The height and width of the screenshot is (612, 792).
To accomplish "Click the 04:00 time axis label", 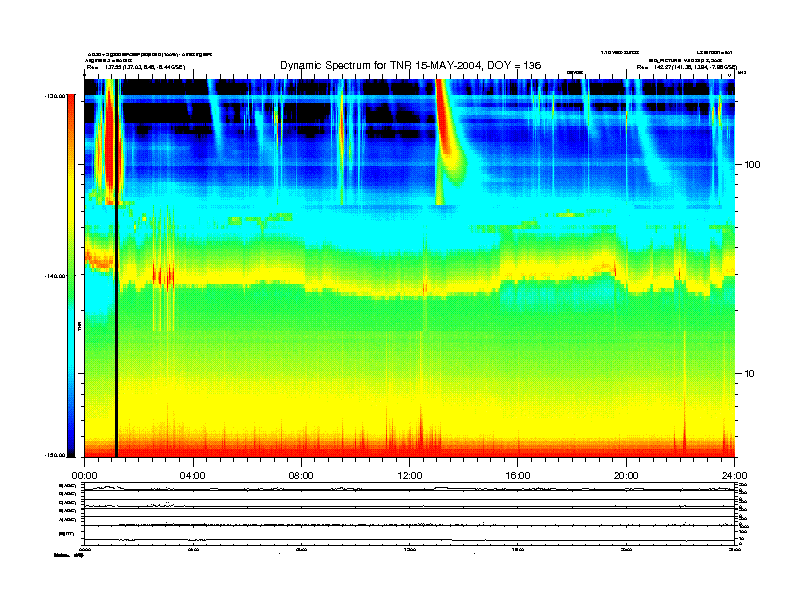I will click(x=193, y=476).
